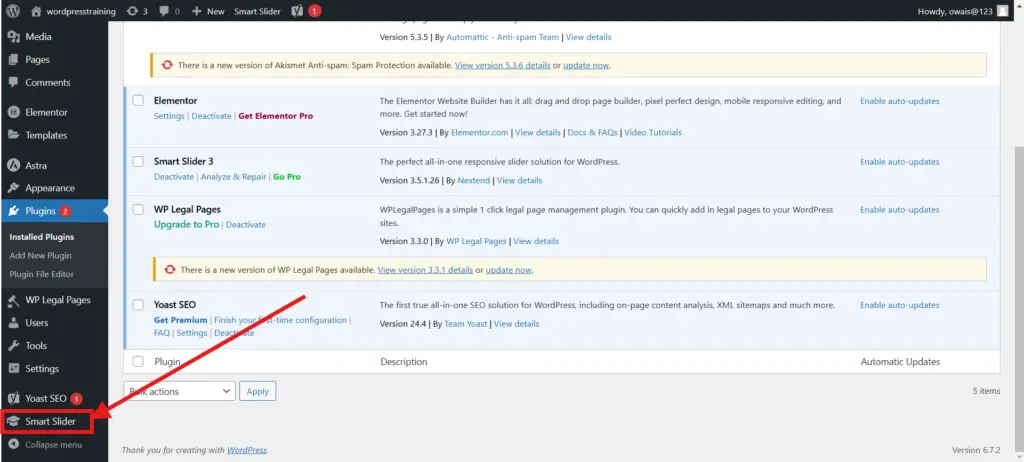Go to Add New Plugin submenu
Viewport: 1024px width, 462px height.
40,255
